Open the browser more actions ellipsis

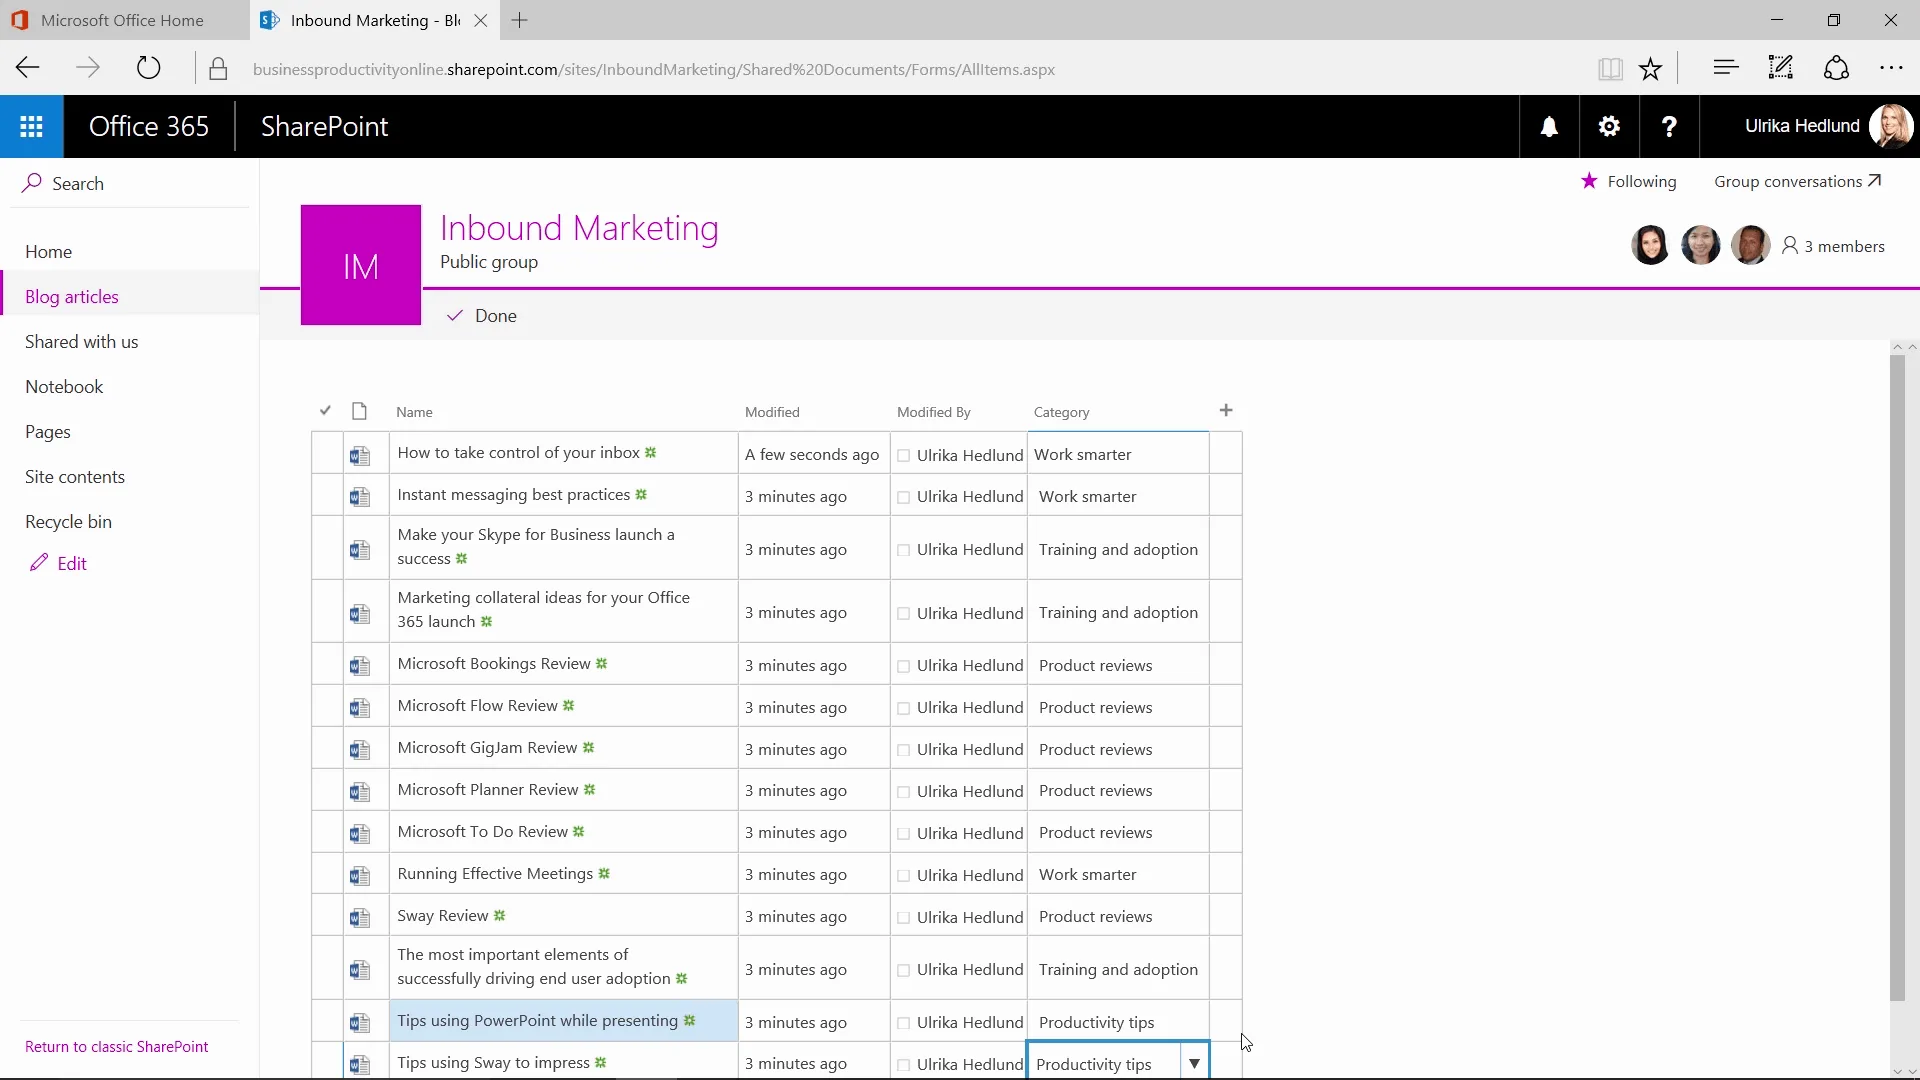(1891, 68)
